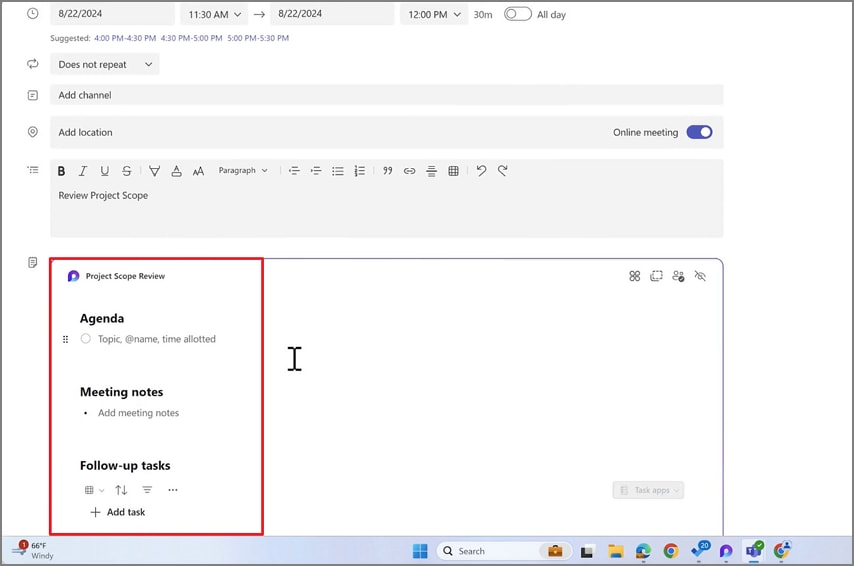Screen dimensions: 854x566
Task: Open font color tool
Action: coord(176,171)
